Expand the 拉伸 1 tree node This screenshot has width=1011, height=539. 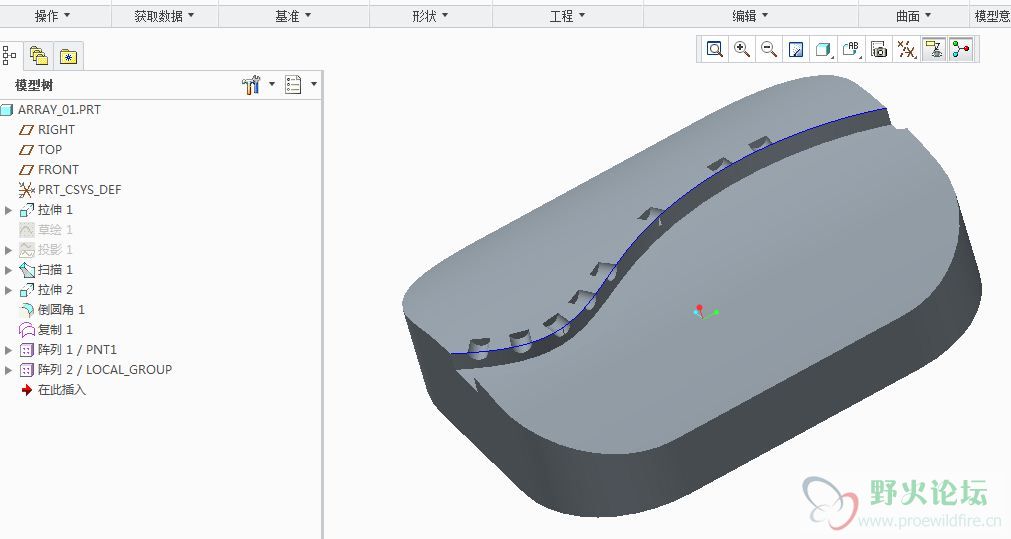(8, 210)
